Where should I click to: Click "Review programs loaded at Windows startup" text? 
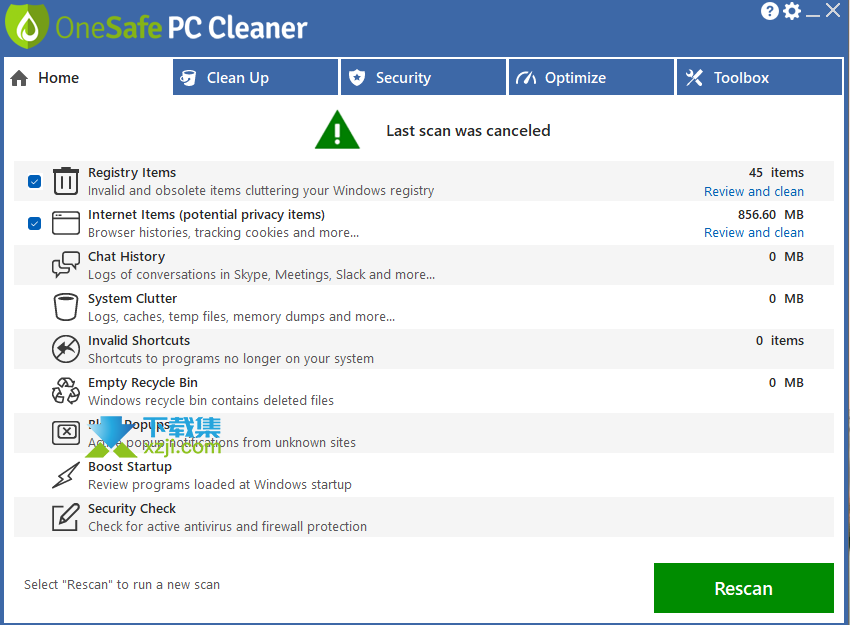220,485
